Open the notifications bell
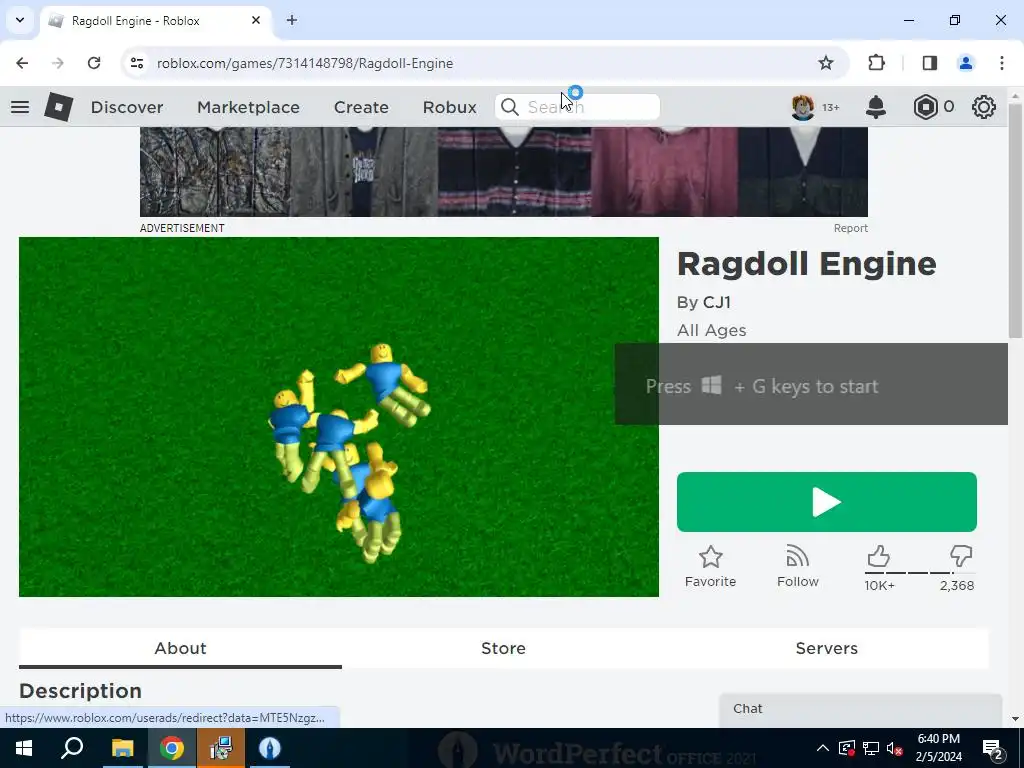The image size is (1024, 768). tap(875, 107)
